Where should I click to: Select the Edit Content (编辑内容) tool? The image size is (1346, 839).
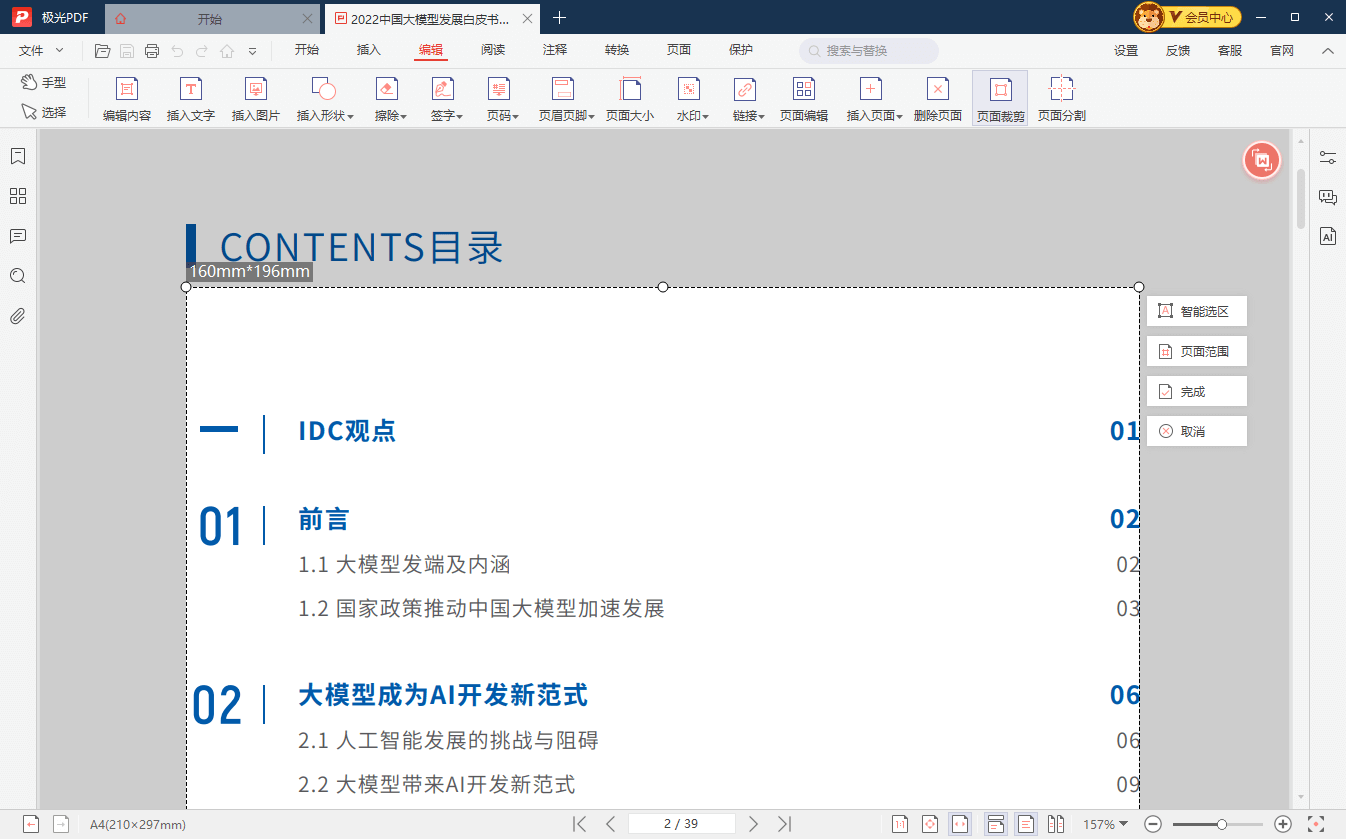tap(127, 99)
